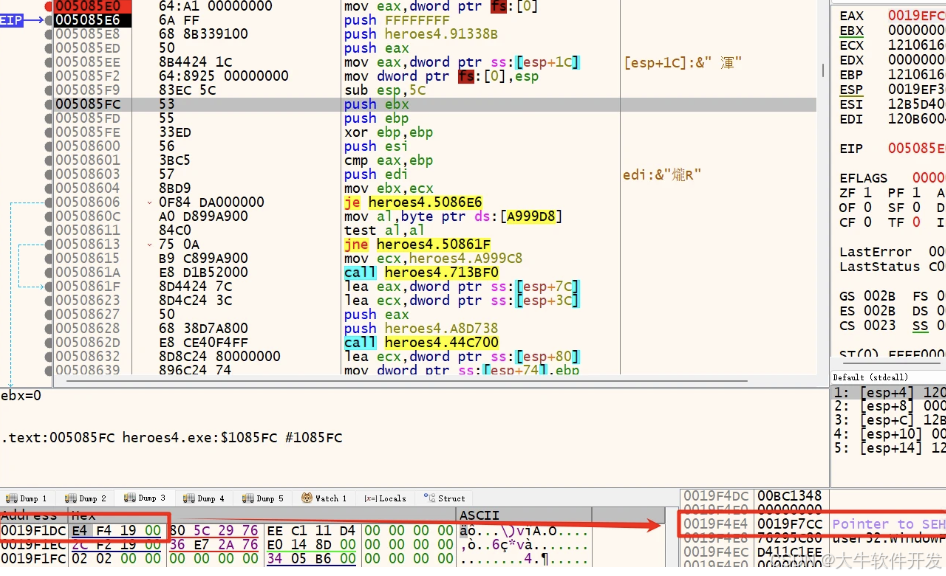Select stack value 00BC1348
946x576 pixels.
click(789, 496)
